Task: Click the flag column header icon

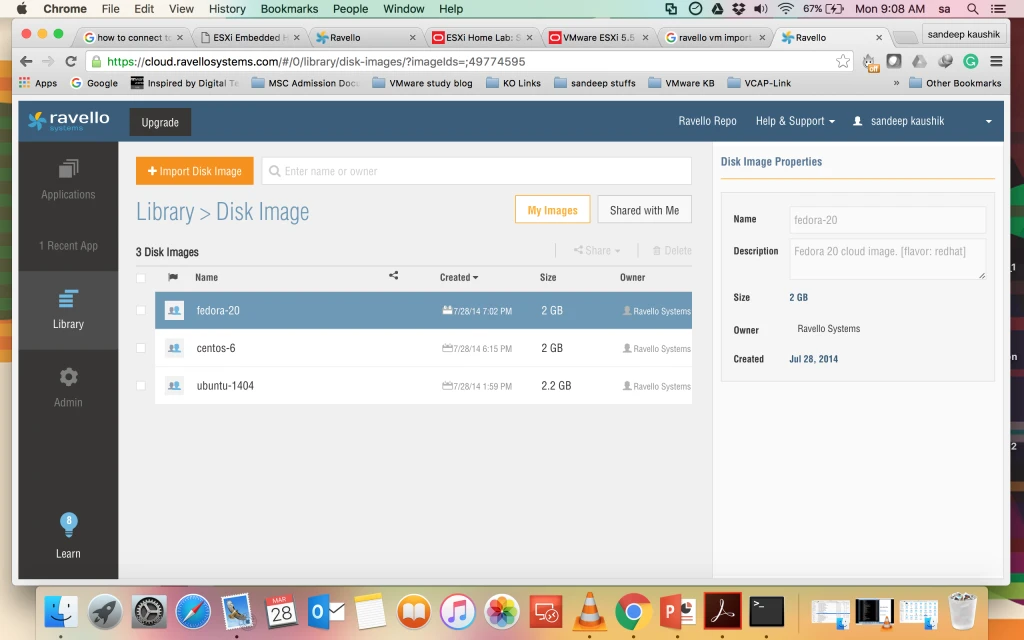Action: pos(173,277)
